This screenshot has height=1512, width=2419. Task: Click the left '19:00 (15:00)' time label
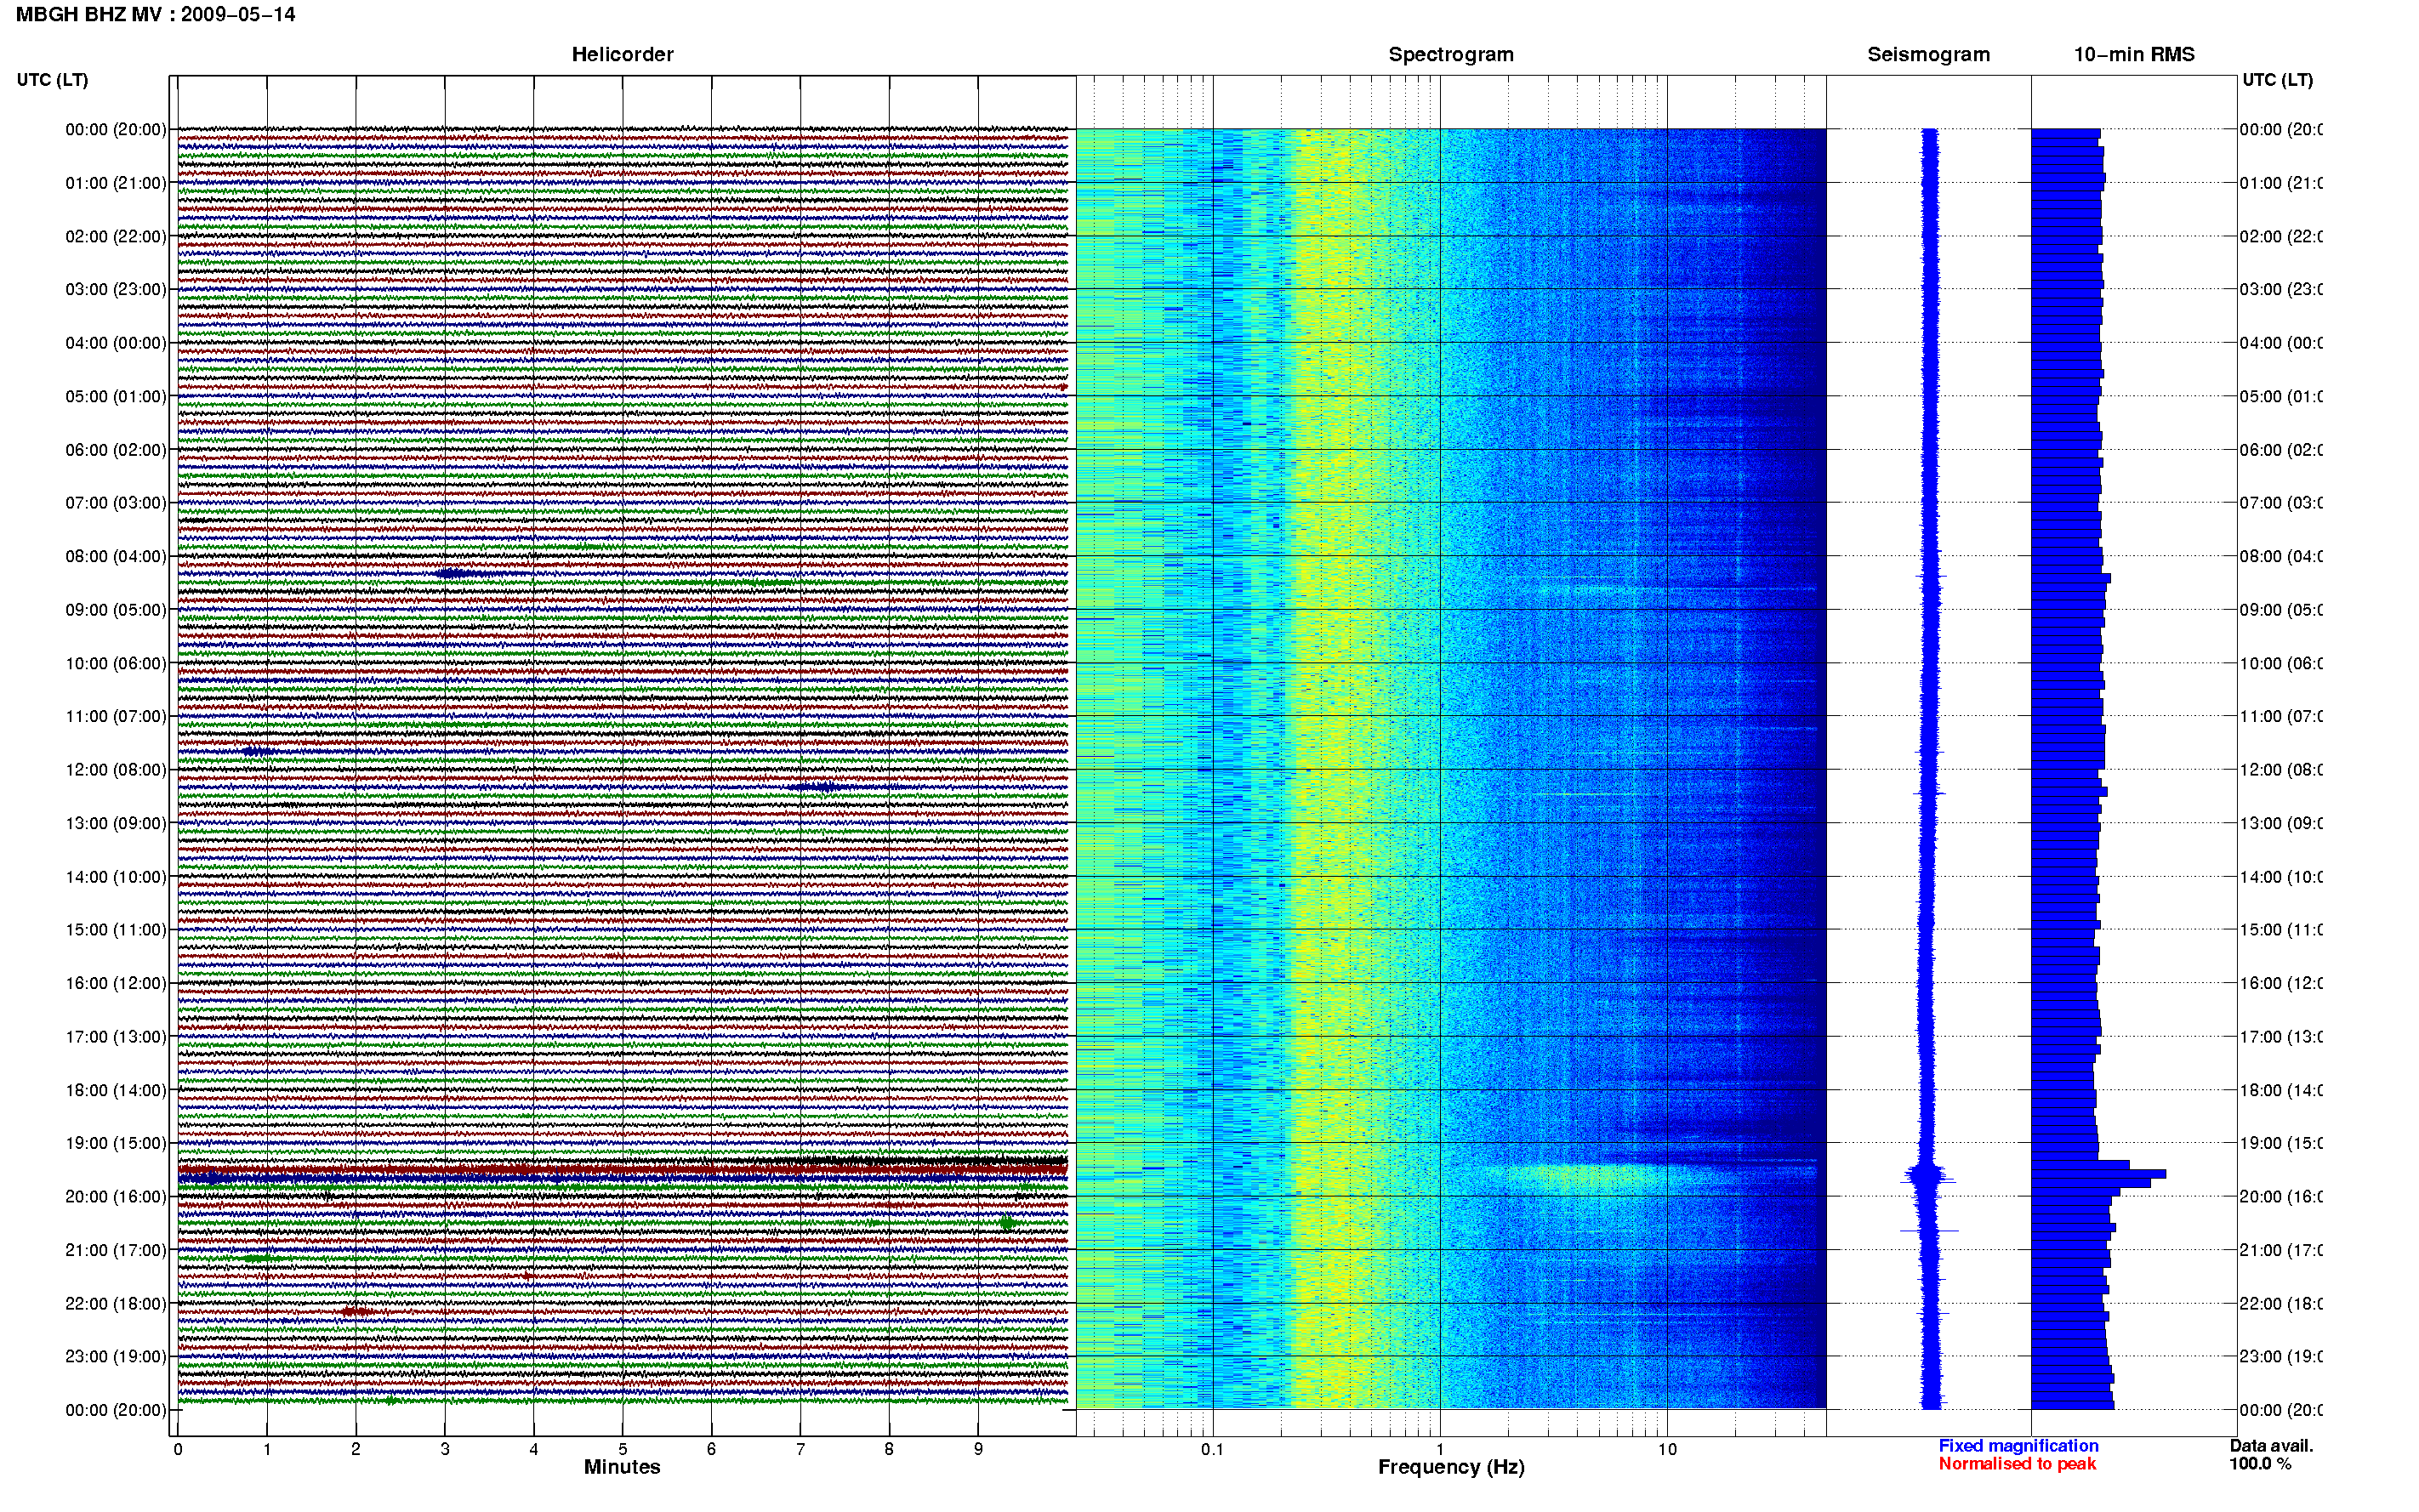point(116,1143)
